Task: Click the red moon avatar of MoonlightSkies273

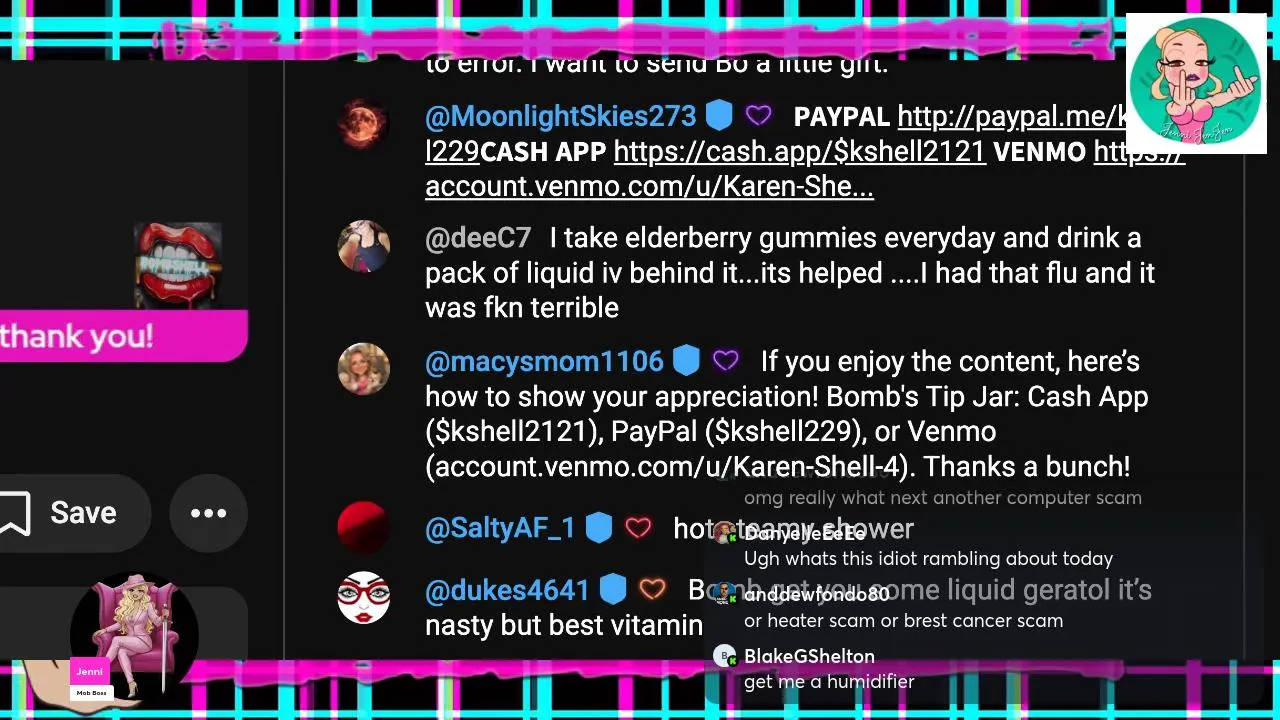Action: click(362, 124)
